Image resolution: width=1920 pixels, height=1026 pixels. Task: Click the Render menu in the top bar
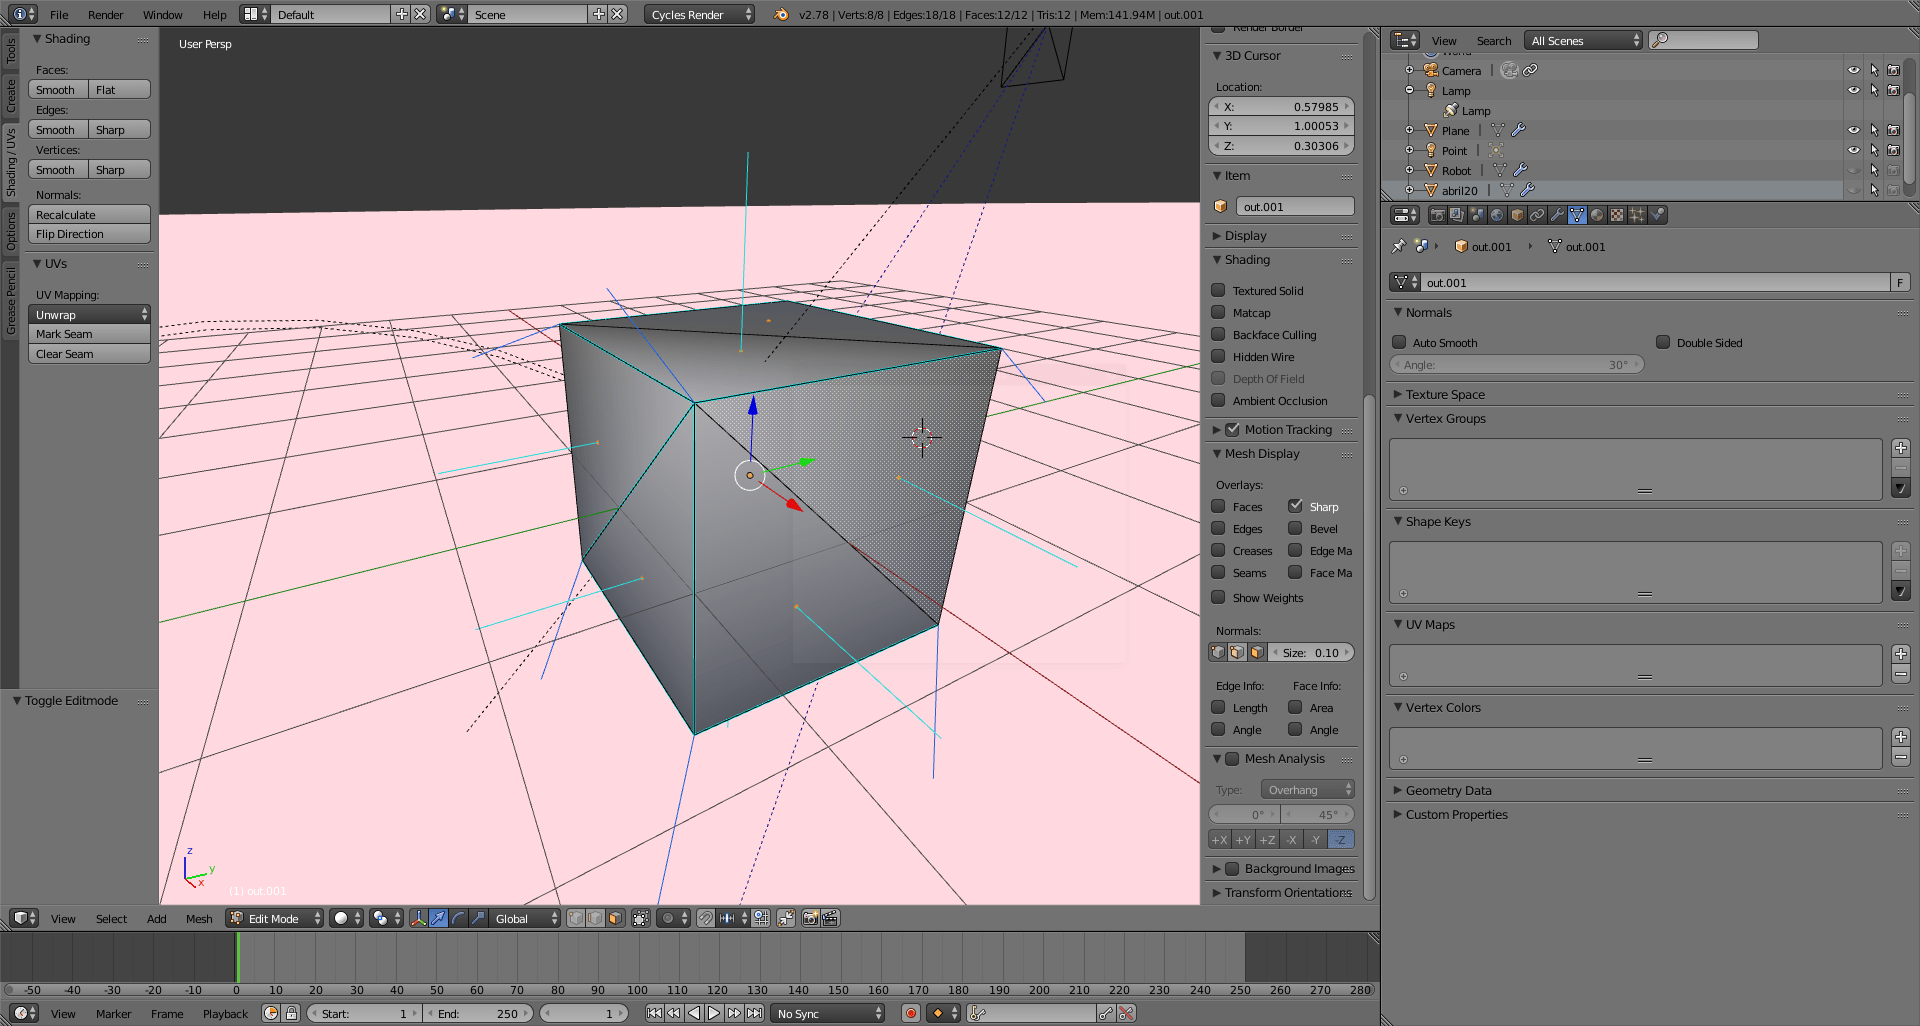[105, 14]
